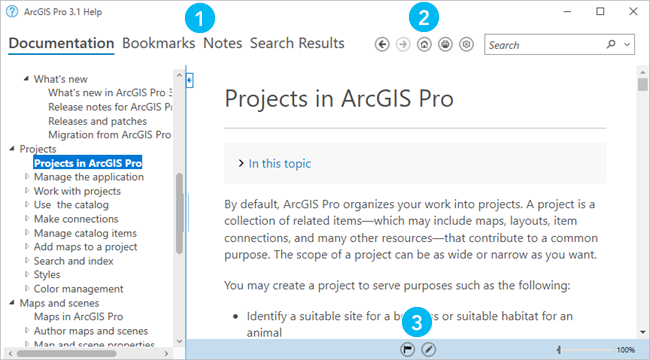Expand the Search and index node
This screenshot has height=360, width=650.
click(27, 260)
